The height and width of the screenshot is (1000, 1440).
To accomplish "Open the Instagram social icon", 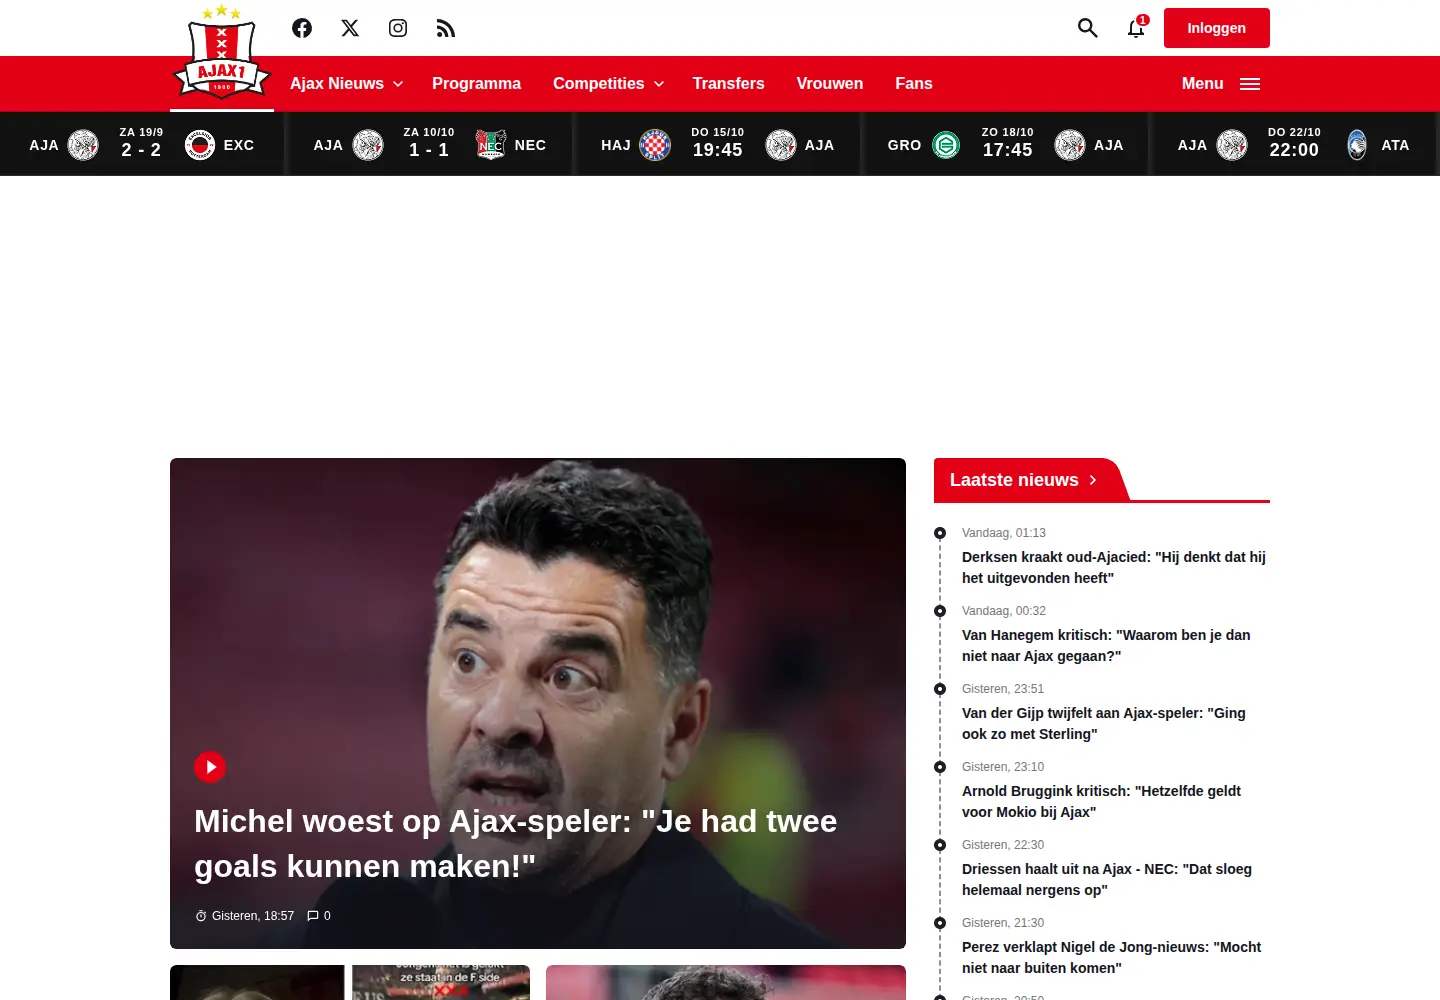I will coord(398,28).
